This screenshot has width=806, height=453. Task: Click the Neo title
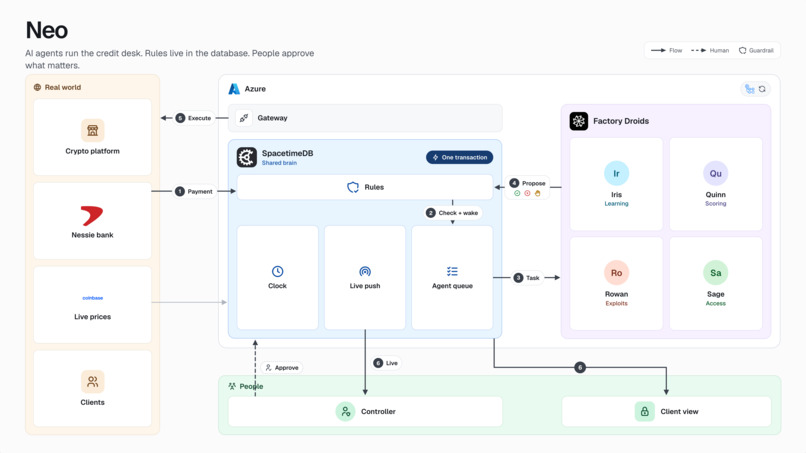[x=47, y=30]
